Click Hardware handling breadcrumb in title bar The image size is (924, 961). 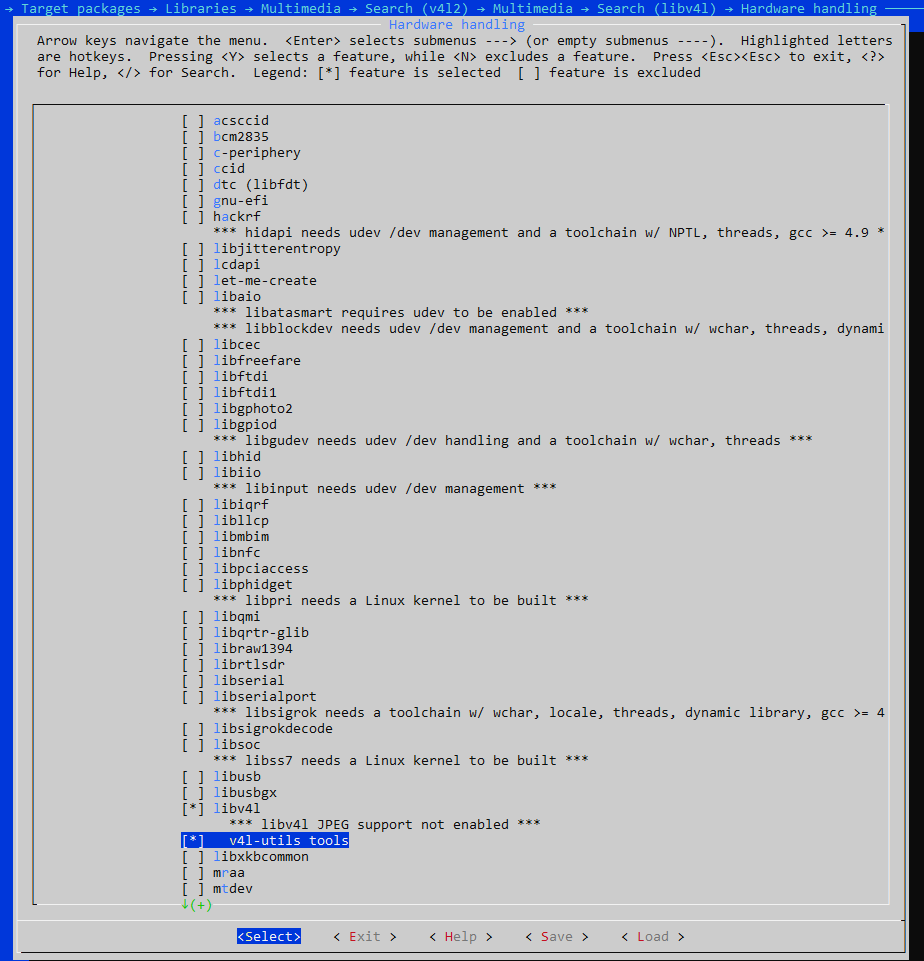pos(809,9)
